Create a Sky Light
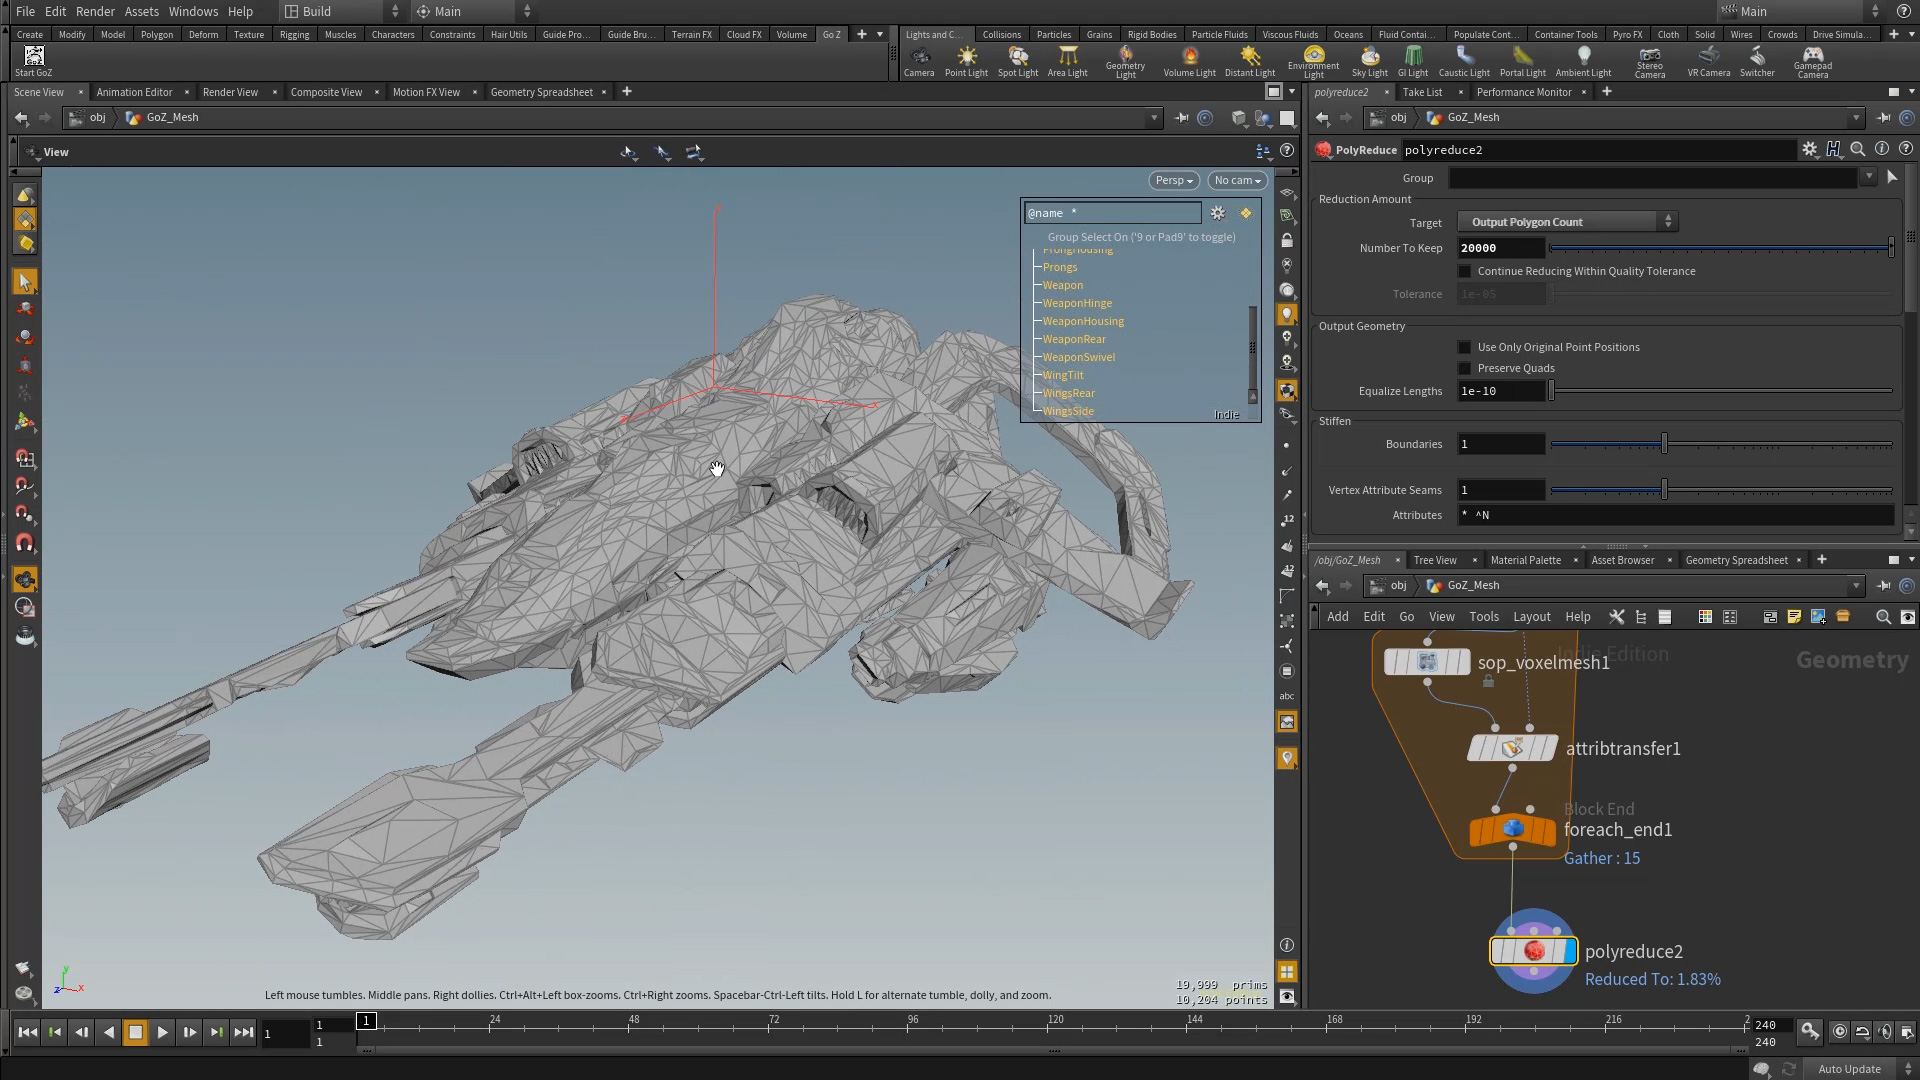Image resolution: width=1920 pixels, height=1080 pixels. click(x=1370, y=60)
